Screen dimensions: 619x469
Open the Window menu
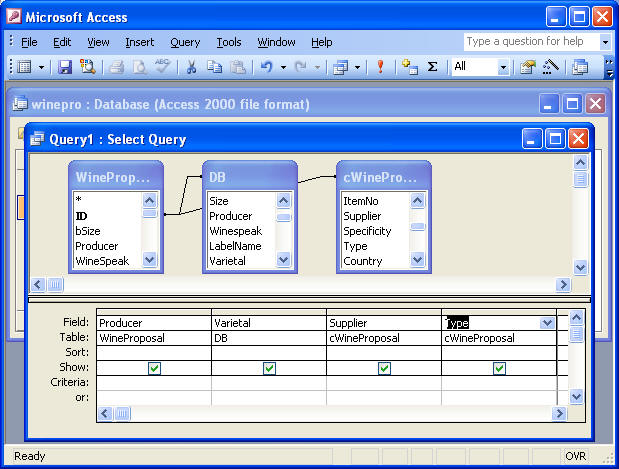[276, 42]
